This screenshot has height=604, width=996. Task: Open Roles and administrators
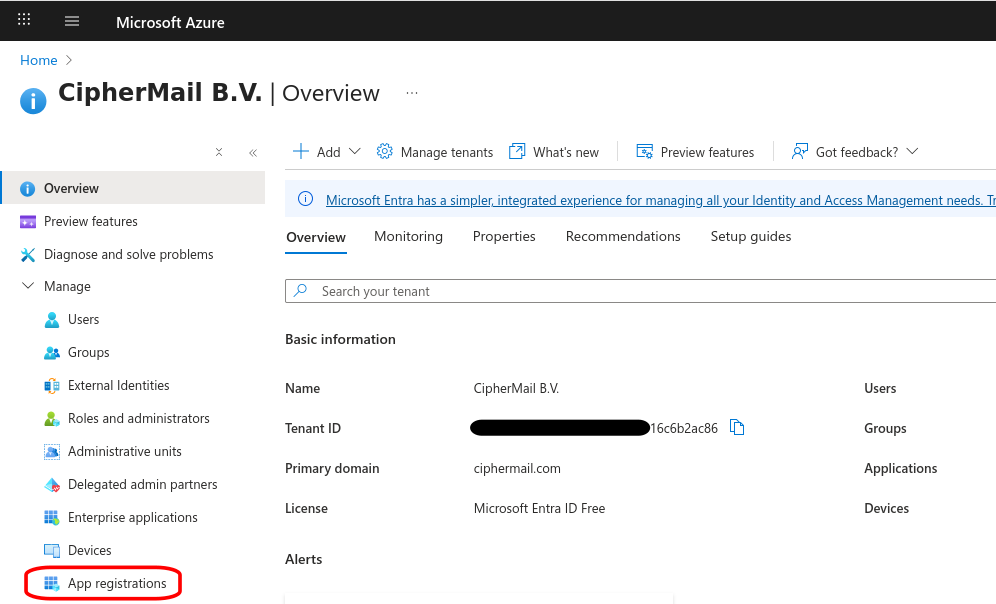coord(139,418)
